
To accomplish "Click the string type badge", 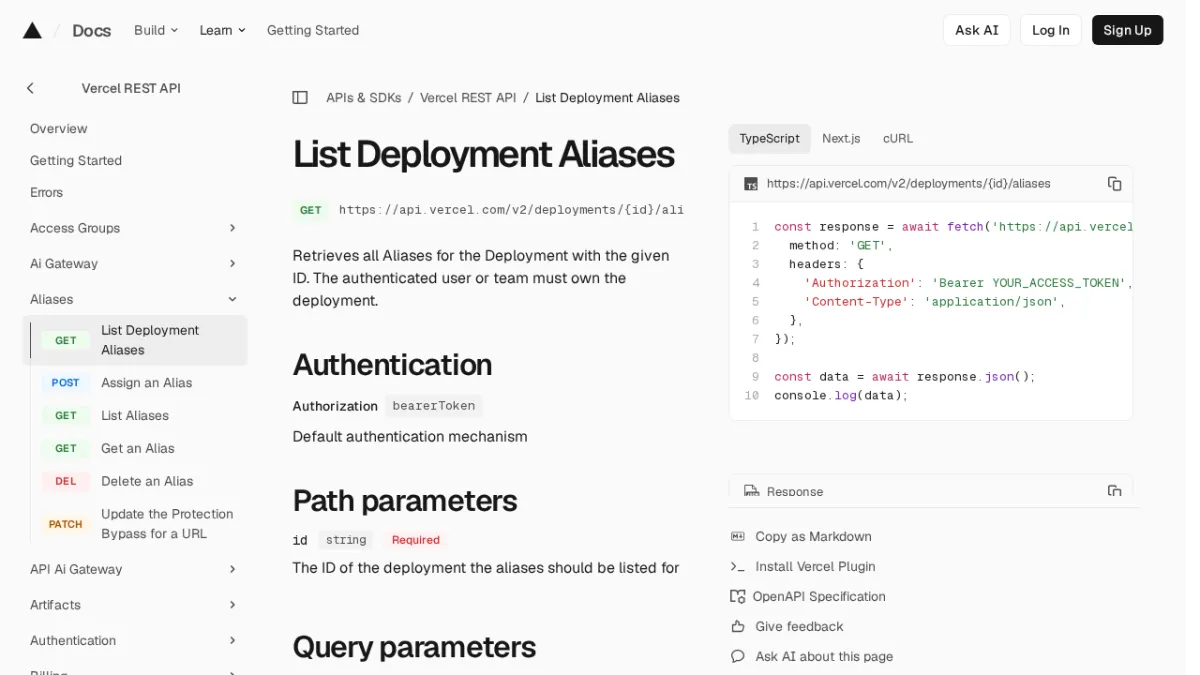I will pos(346,540).
